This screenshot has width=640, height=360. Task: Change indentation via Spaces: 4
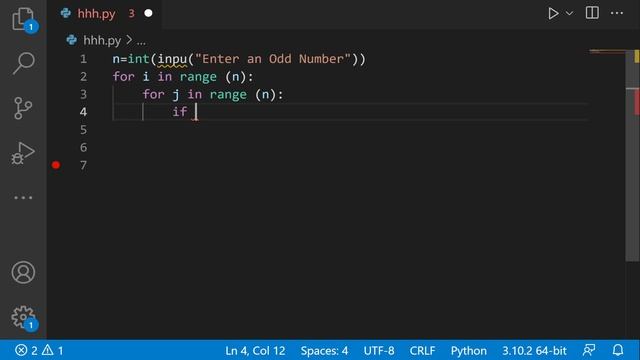click(x=324, y=351)
